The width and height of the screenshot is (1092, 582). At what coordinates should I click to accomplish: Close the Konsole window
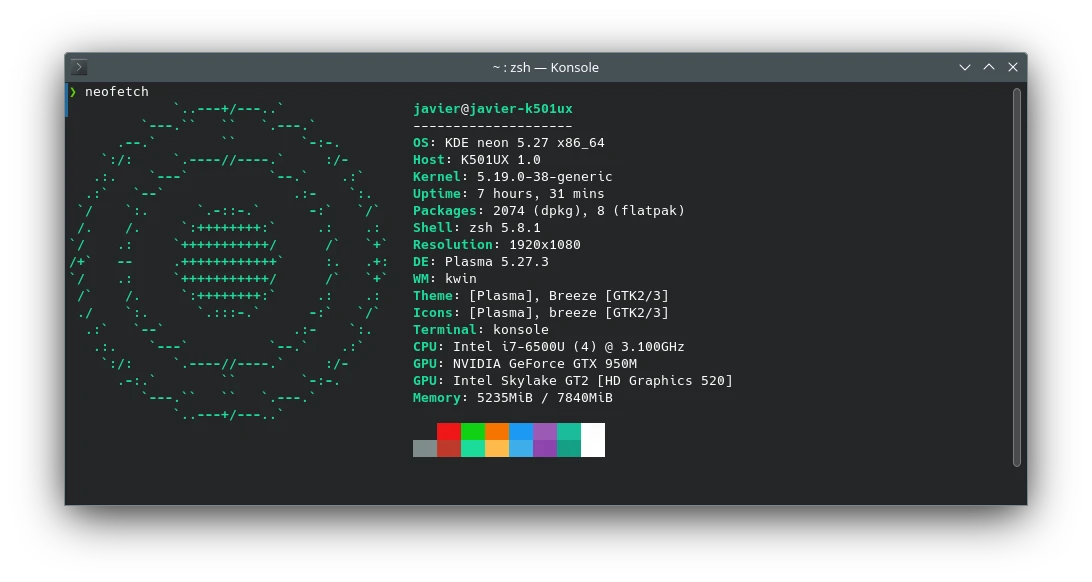(1013, 67)
